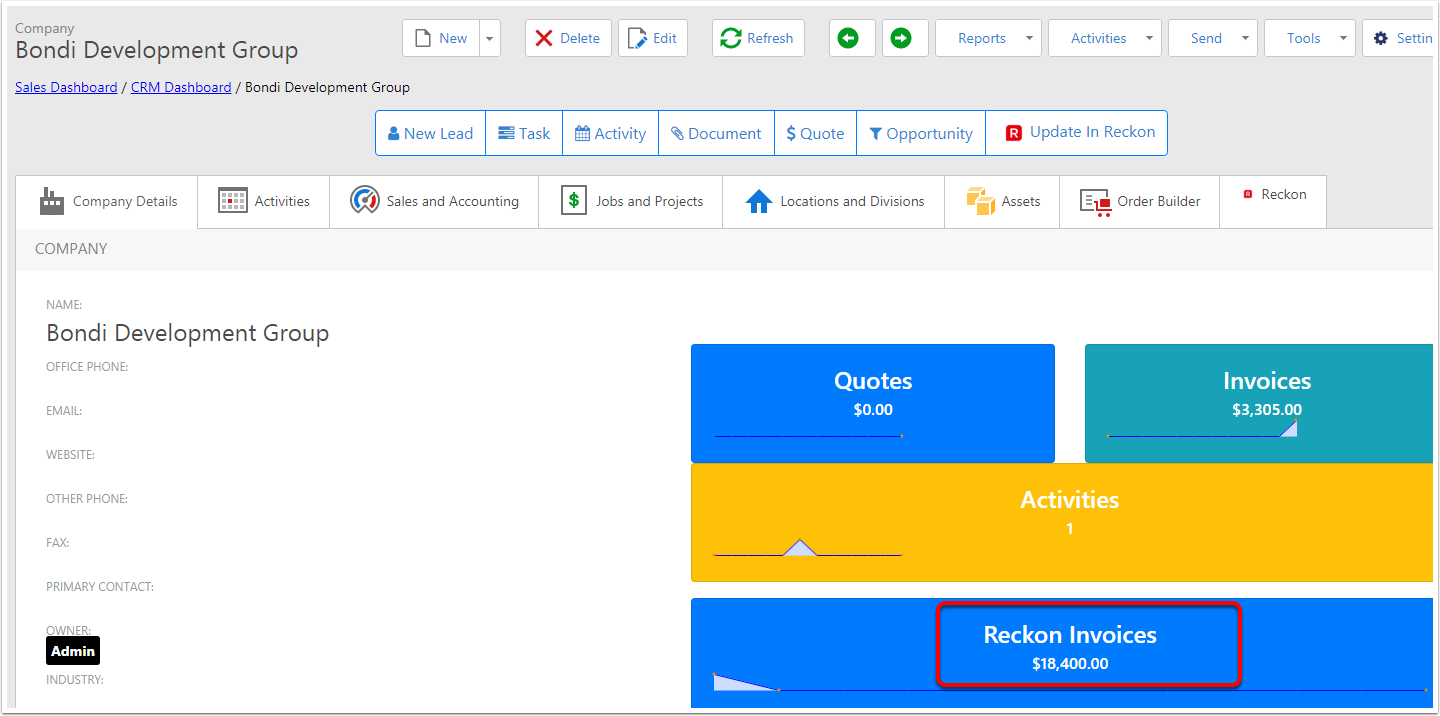Click the New document button
Viewport: 1440px width, 716px height.
[x=441, y=38]
